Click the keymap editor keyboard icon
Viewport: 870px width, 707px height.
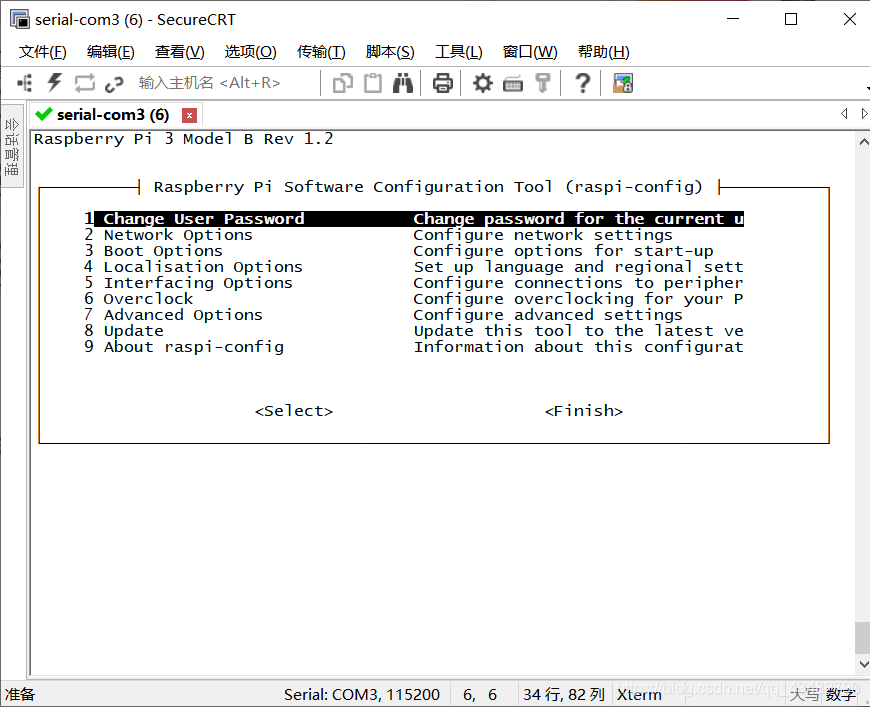point(513,84)
